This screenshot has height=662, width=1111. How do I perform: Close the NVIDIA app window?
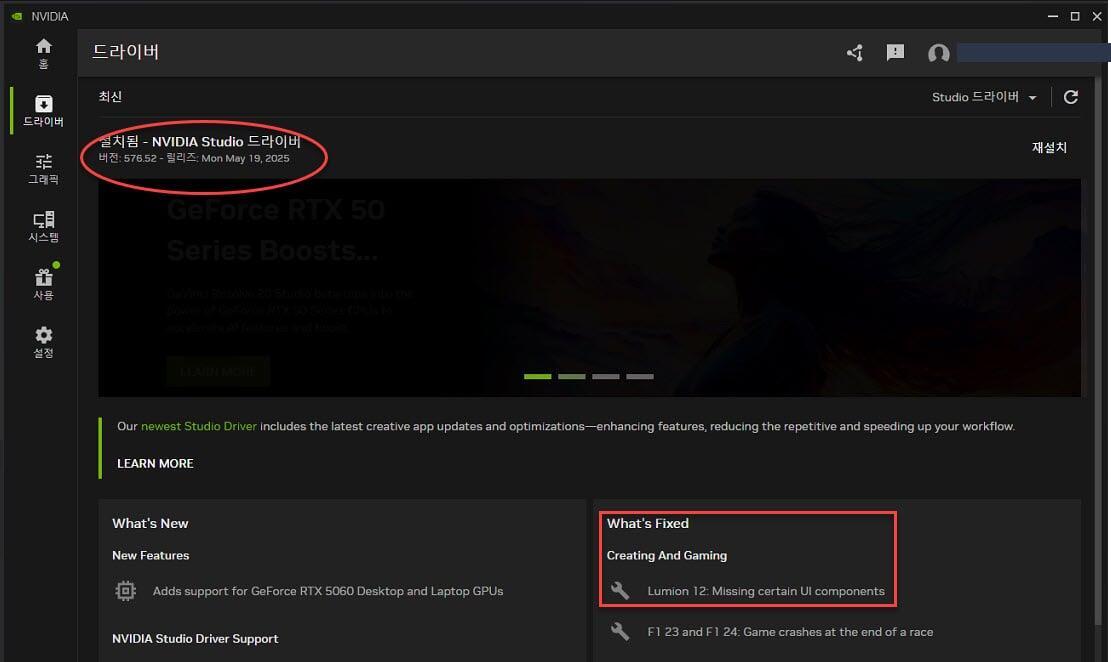(x=1097, y=16)
